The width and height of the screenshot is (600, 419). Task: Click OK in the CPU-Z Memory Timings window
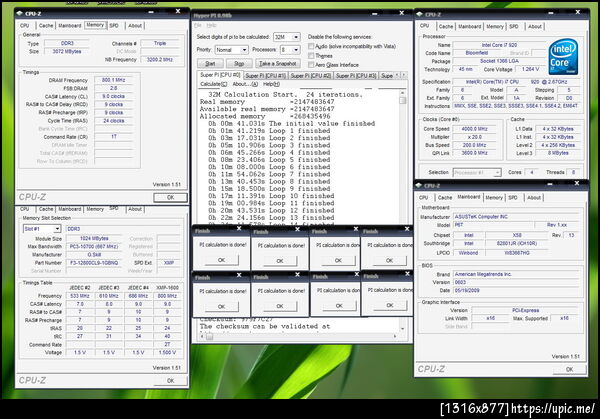coord(170,197)
